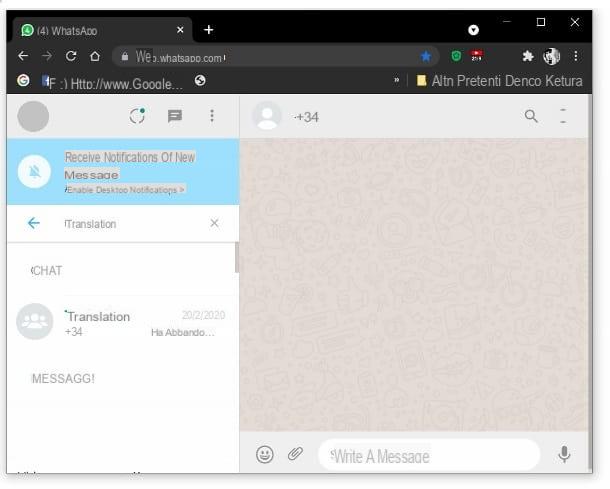The height and width of the screenshot is (489, 610).
Task: Click the MESSAGGI section heading
Action: coord(63,379)
